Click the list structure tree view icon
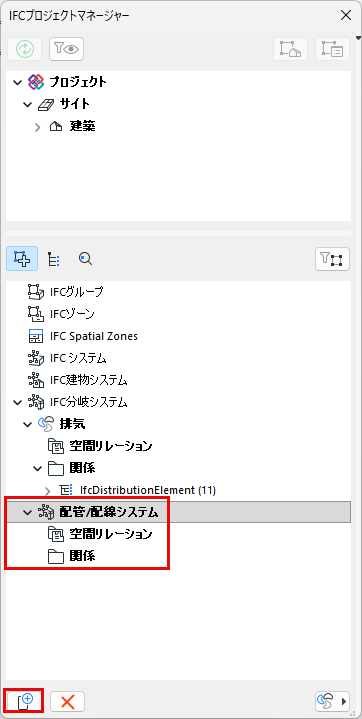The width and height of the screenshot is (362, 719). pos(333,49)
